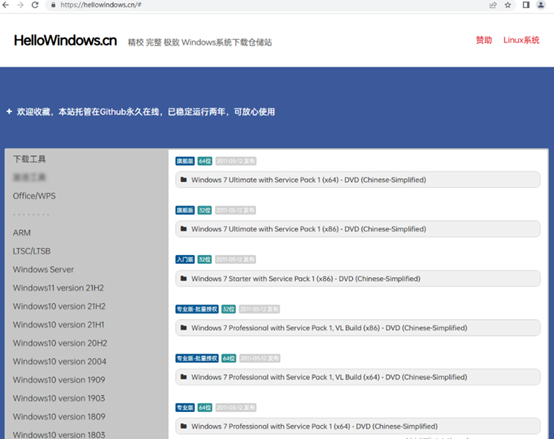Screen dimensions: 554x439
Task: Select 下载工具 in the sidebar
Action: click(x=29, y=159)
